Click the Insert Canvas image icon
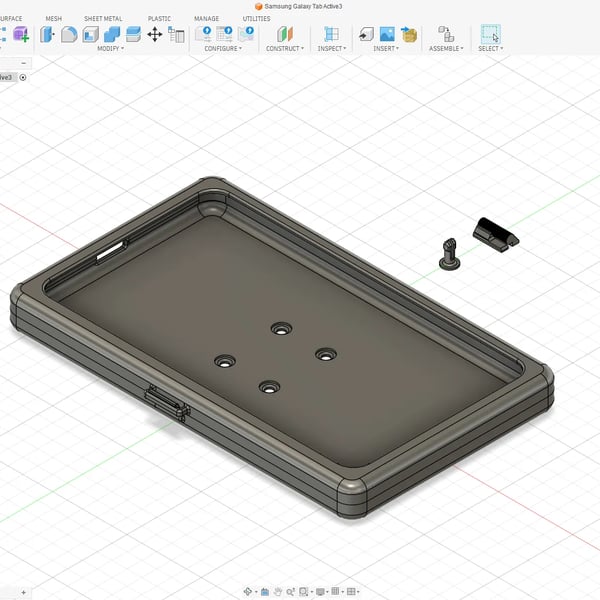 pos(387,34)
